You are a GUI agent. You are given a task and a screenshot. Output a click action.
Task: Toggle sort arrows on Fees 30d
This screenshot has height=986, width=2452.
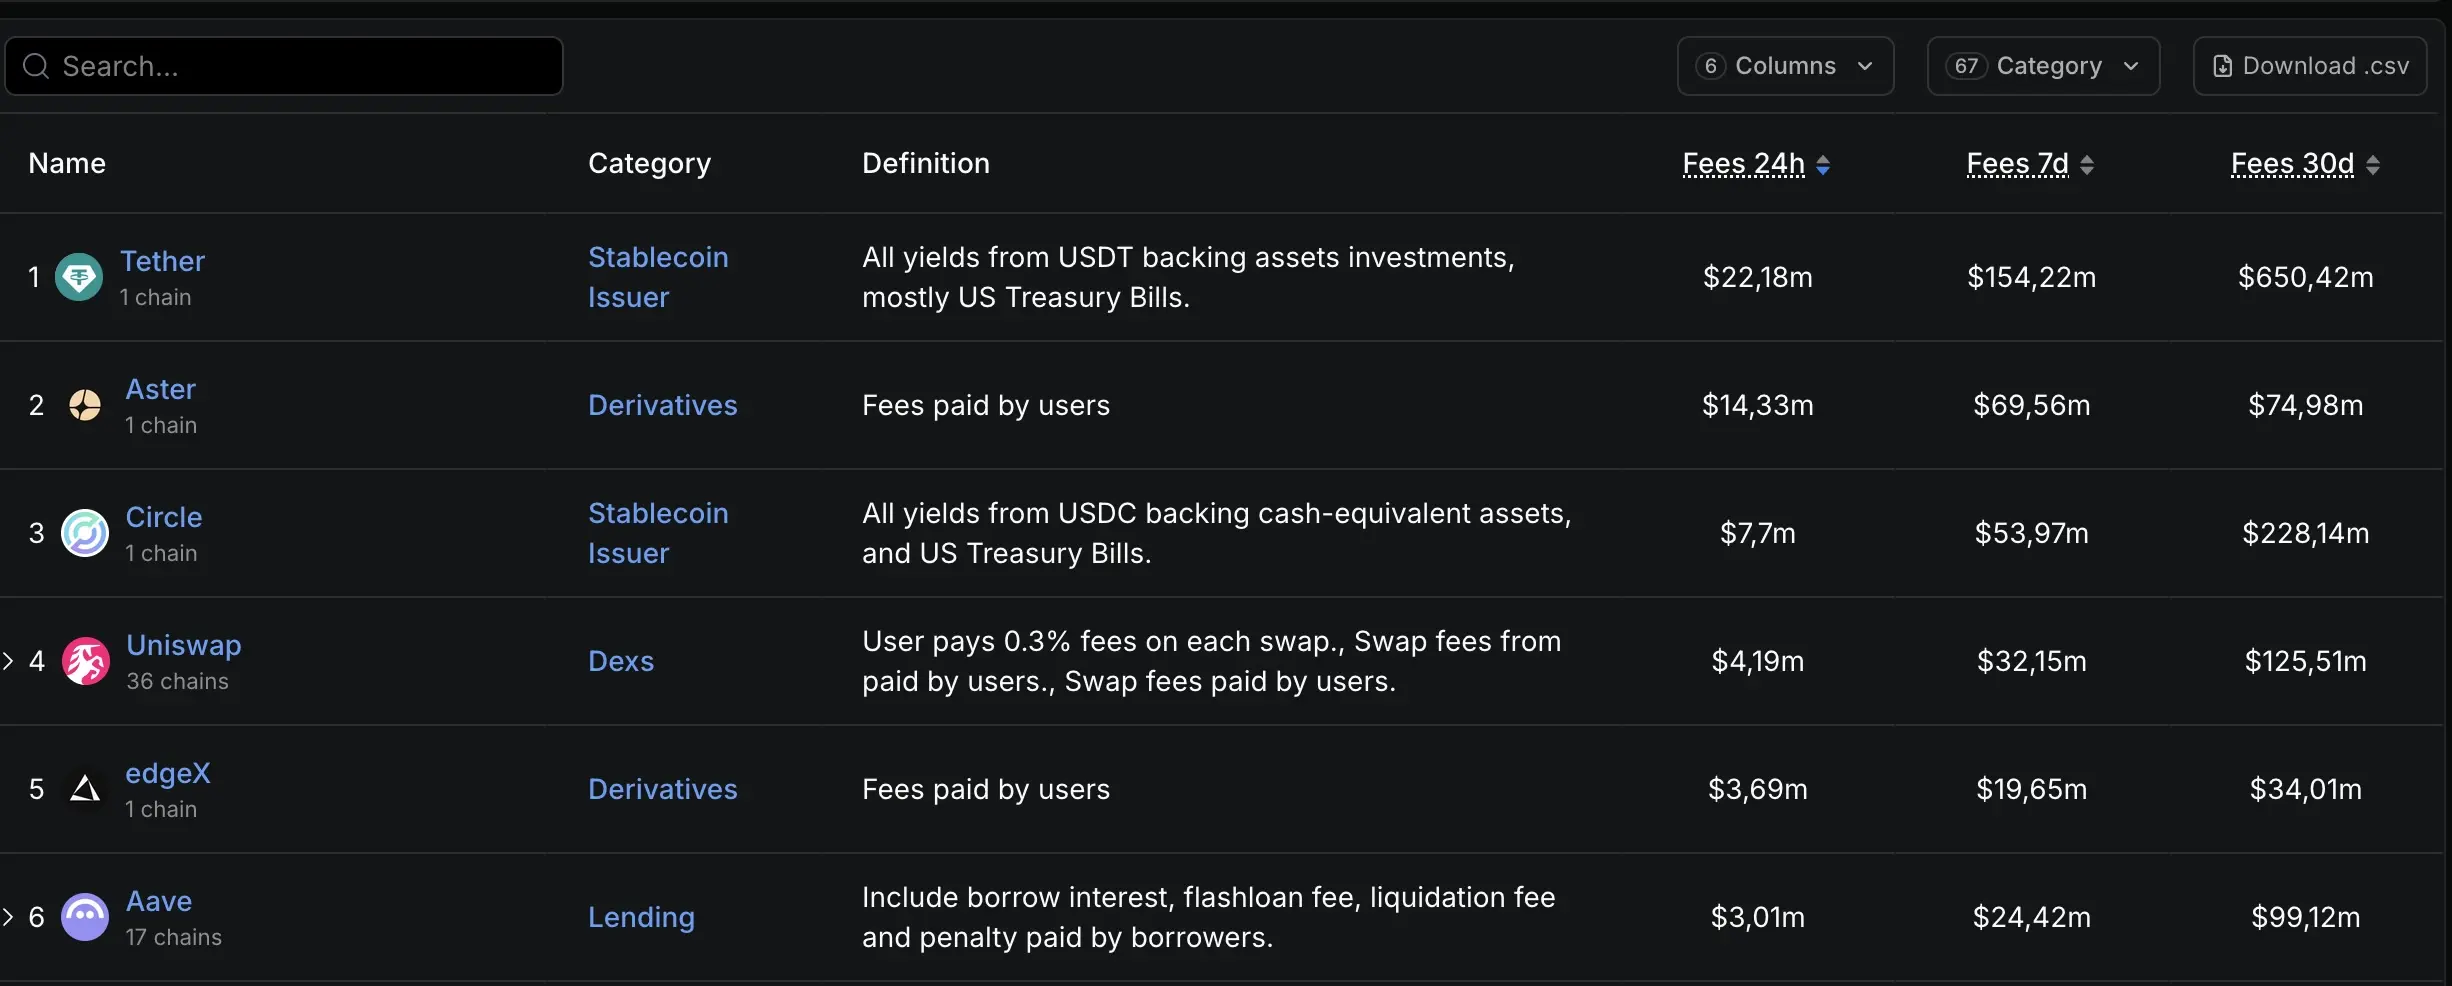pos(2373,164)
